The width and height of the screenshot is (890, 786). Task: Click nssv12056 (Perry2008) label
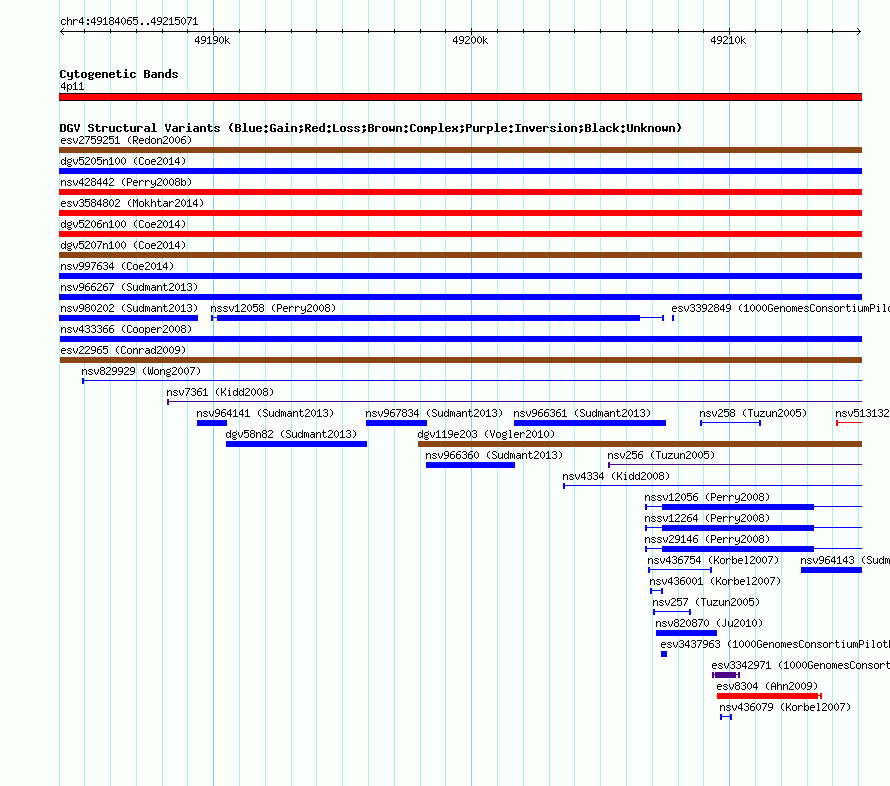pyautogui.click(x=707, y=497)
